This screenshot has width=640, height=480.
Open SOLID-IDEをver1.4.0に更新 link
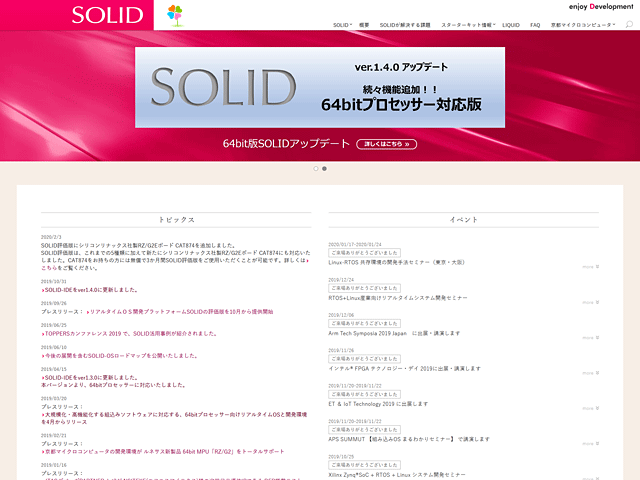pos(90,290)
